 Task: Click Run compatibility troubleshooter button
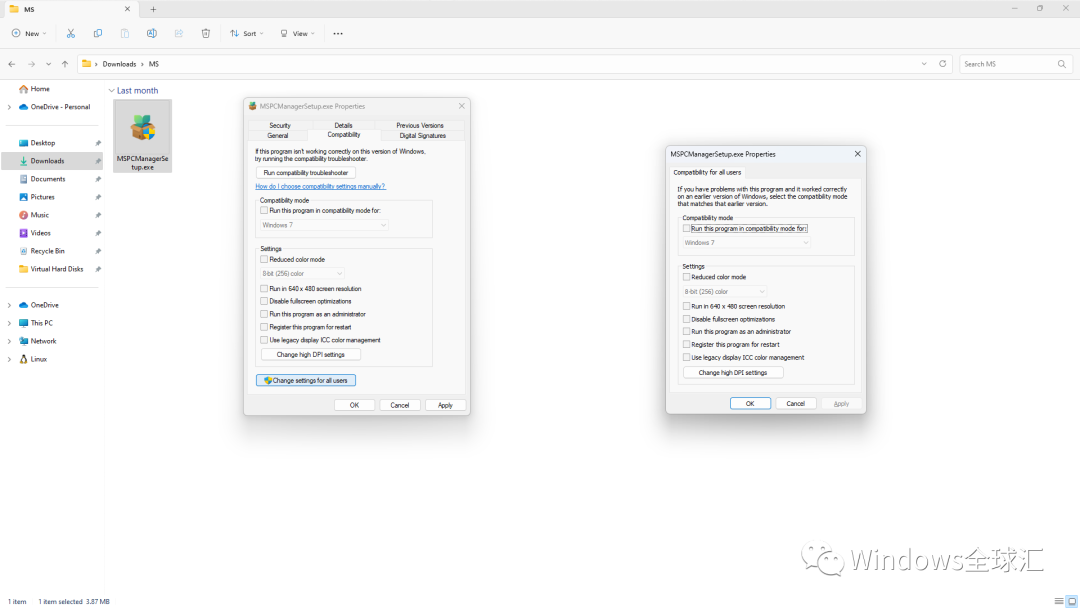(306, 173)
